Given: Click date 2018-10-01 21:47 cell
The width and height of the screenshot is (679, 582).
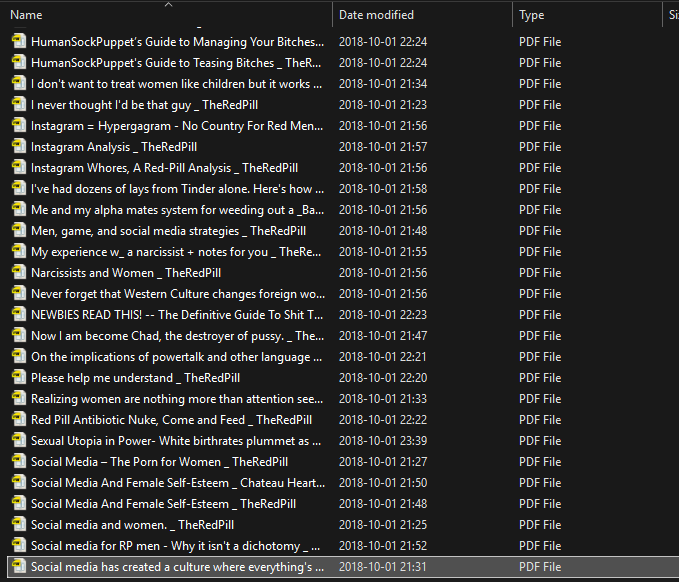Looking at the screenshot, I should coord(383,336).
